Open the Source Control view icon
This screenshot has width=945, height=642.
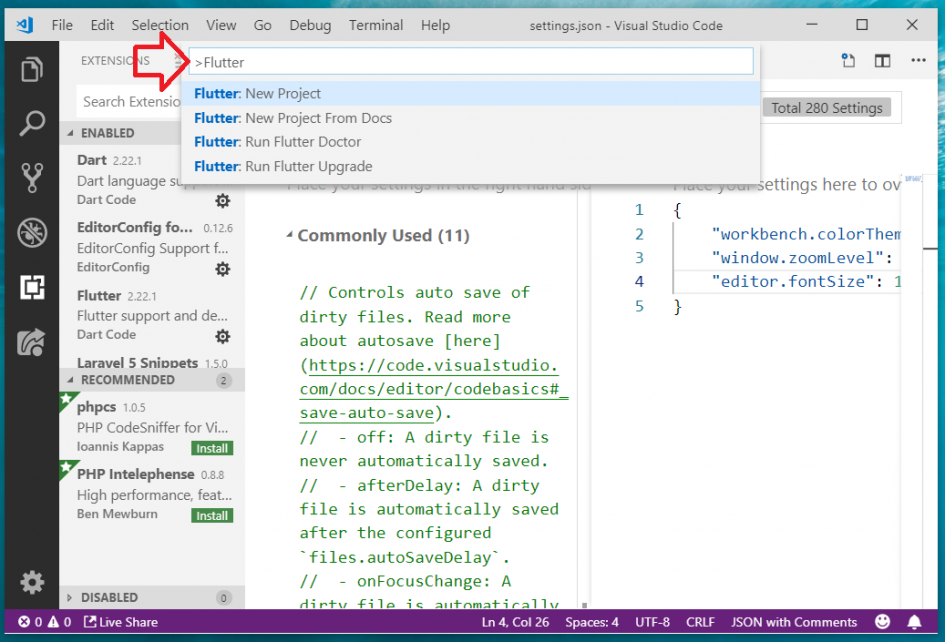click(32, 178)
